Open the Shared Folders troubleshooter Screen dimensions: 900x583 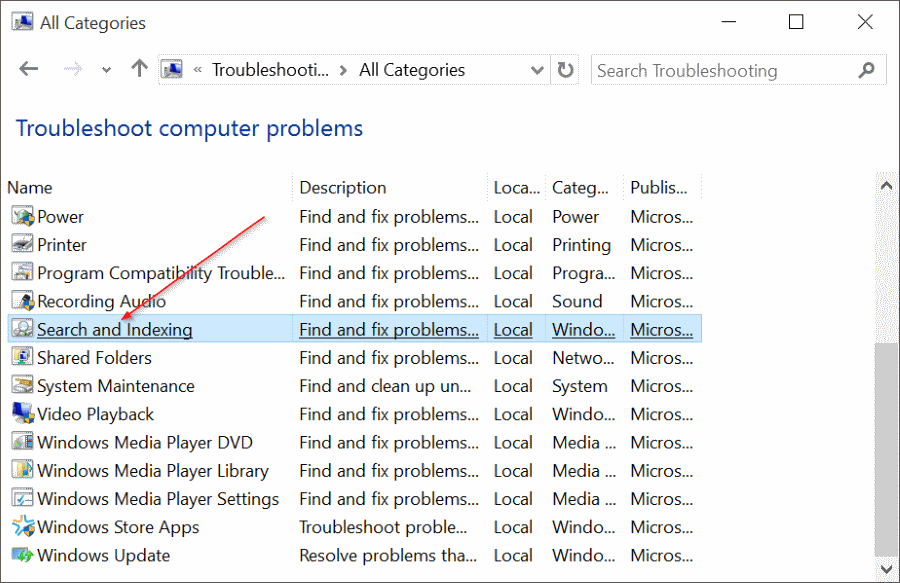[95, 357]
